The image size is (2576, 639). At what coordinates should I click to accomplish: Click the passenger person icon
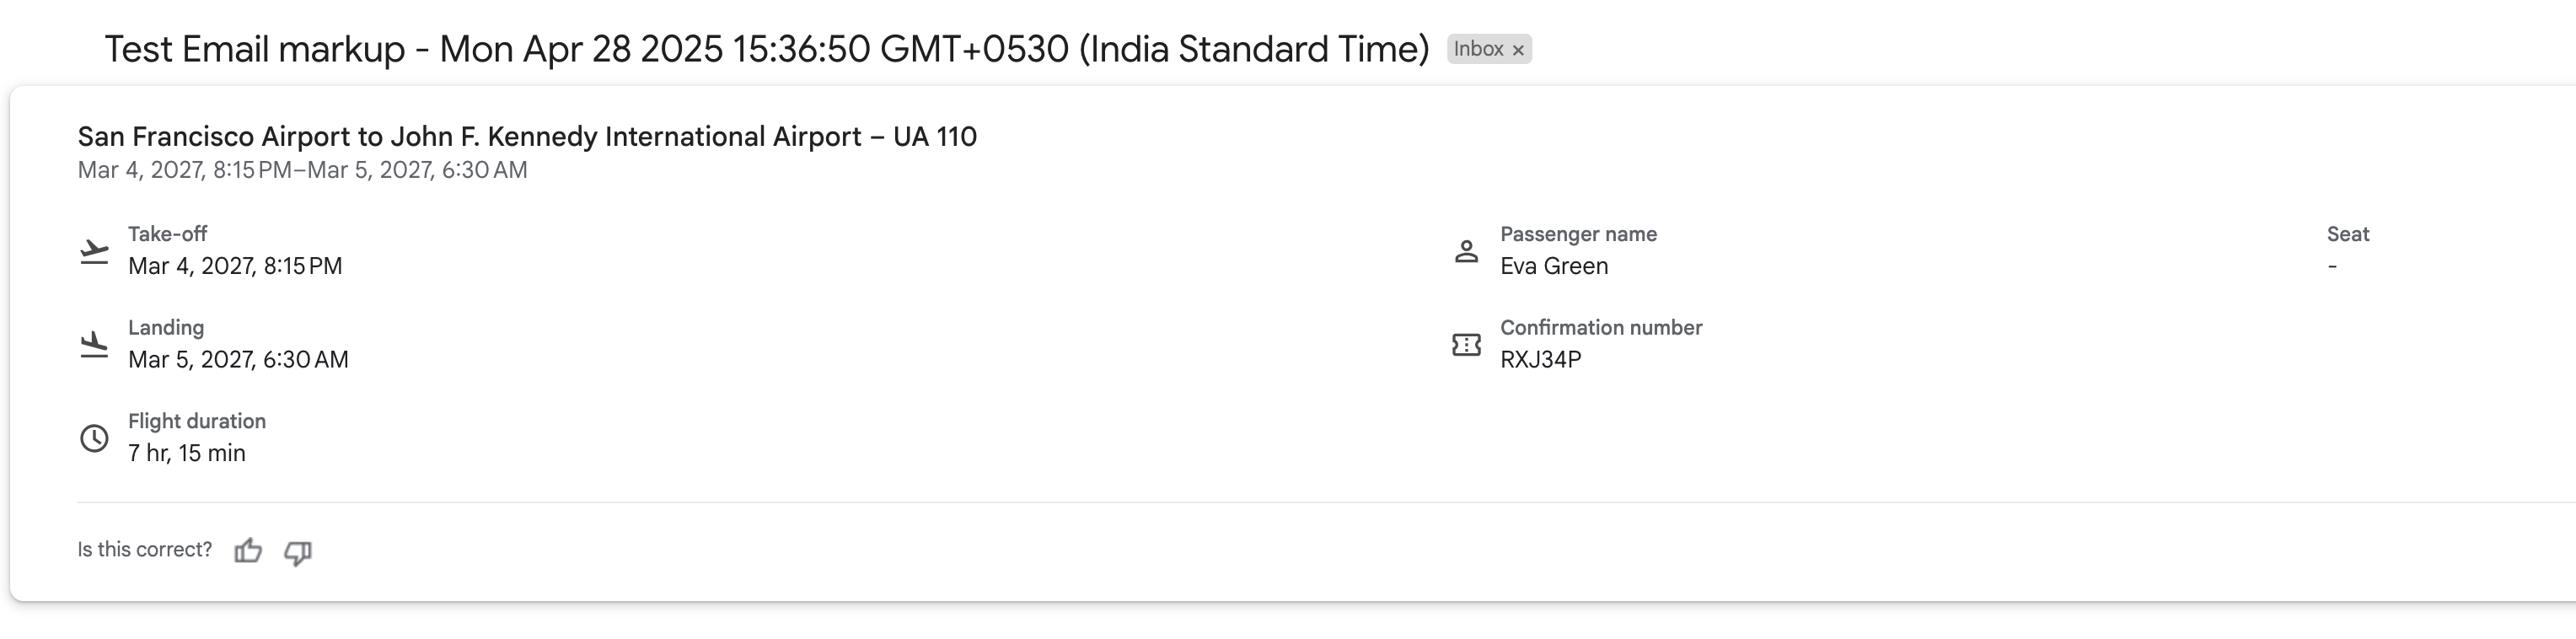click(x=1466, y=251)
